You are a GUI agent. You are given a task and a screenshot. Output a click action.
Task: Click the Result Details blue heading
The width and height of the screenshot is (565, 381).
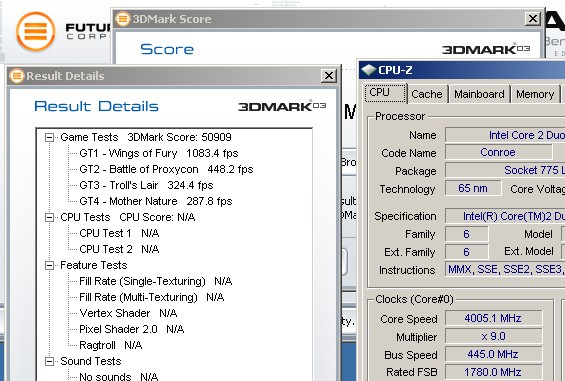coord(96,106)
